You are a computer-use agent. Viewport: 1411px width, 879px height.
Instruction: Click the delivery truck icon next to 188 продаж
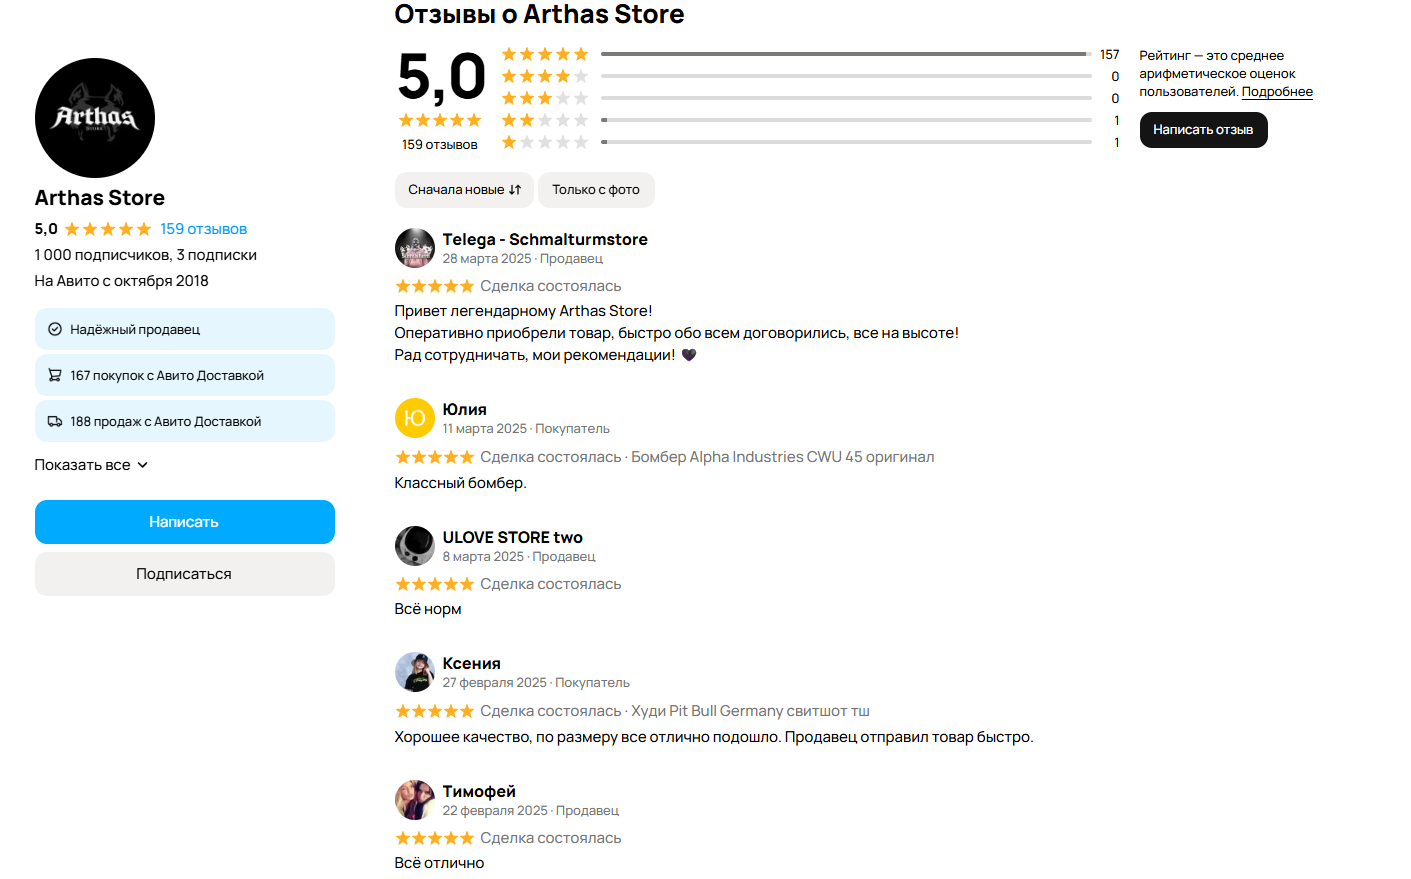(x=56, y=421)
